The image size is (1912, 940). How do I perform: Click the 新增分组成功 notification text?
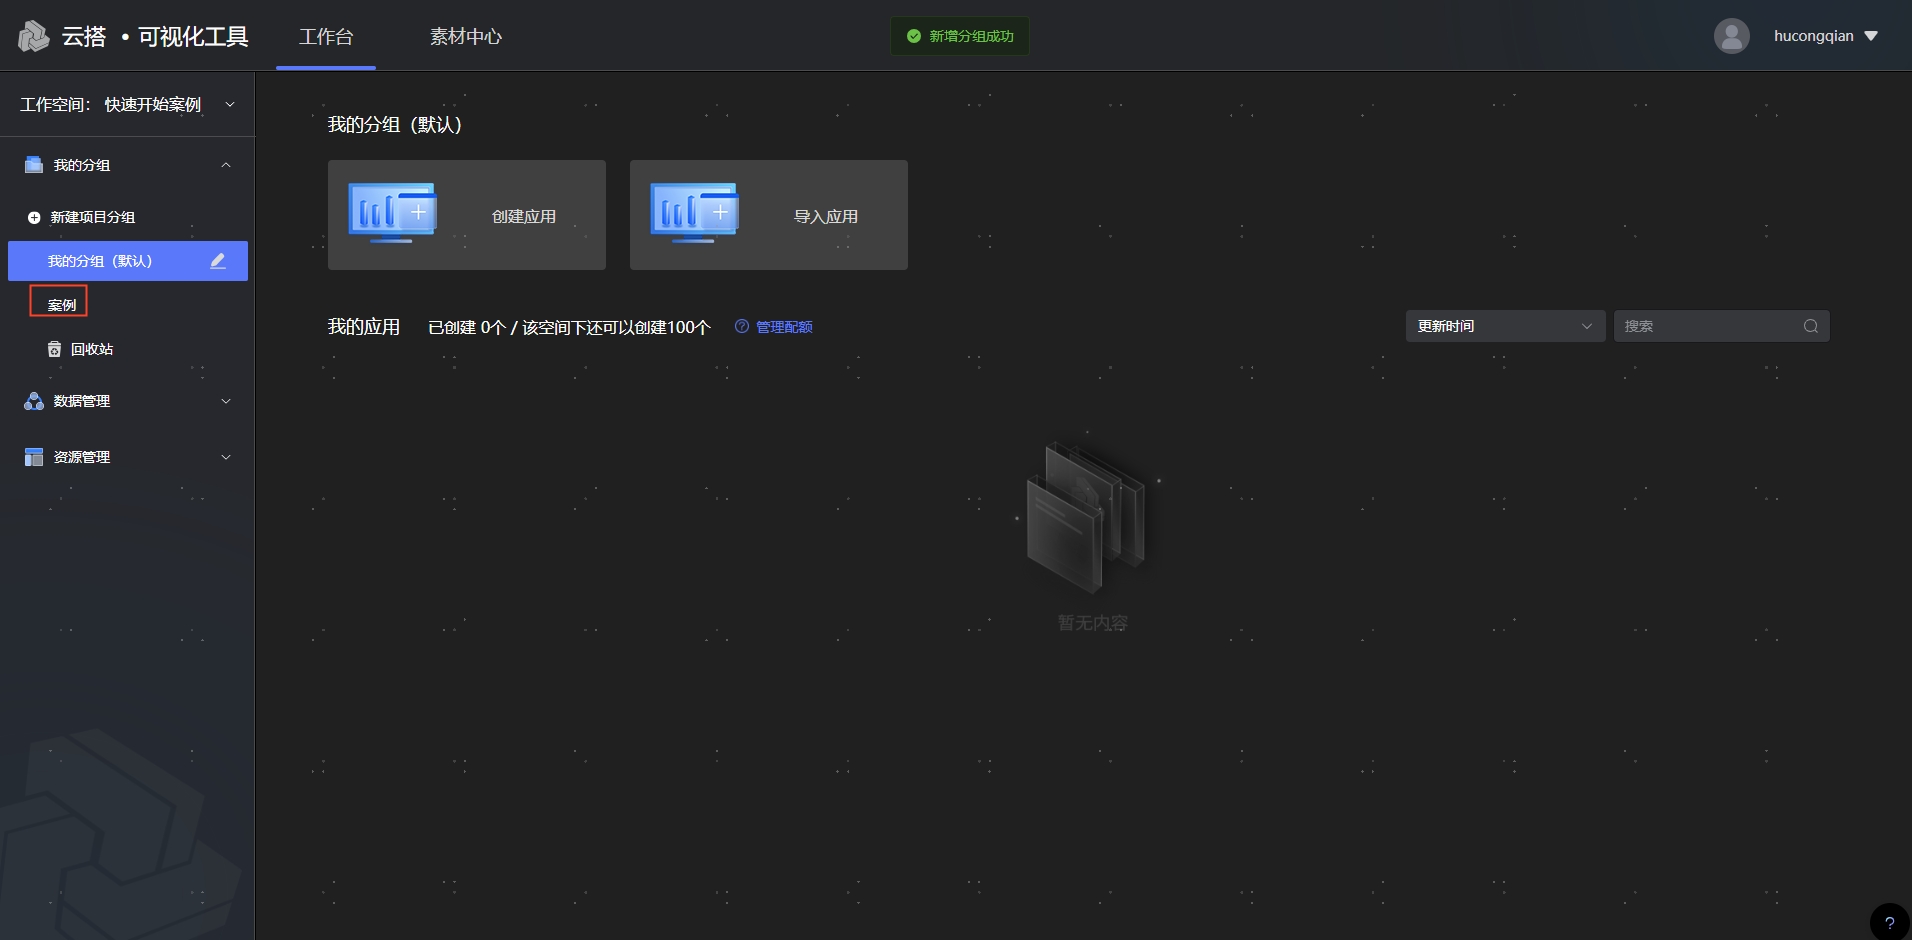972,36
